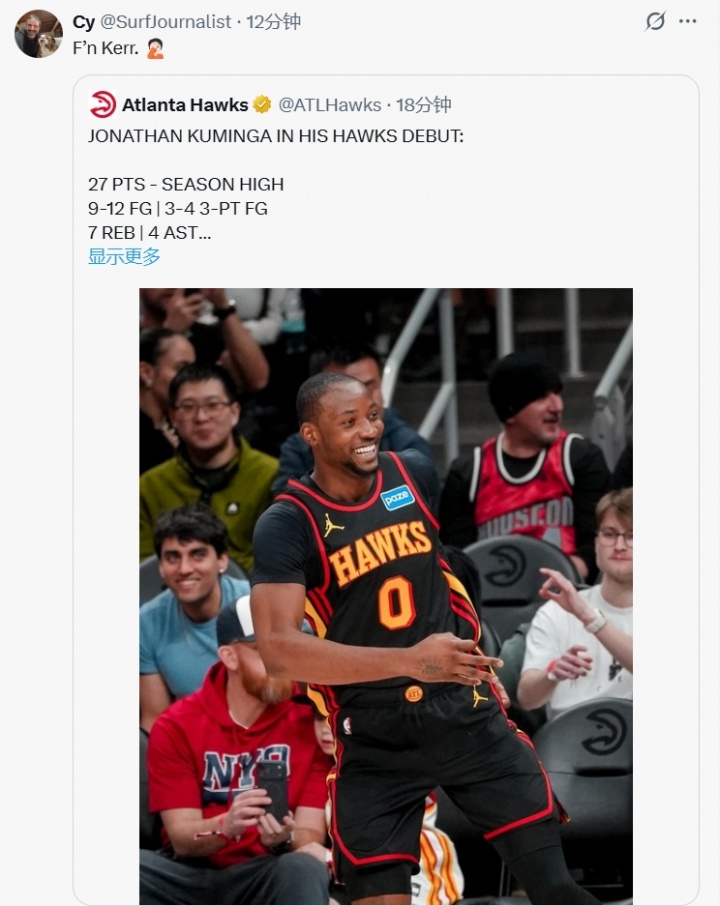Open the three-dot more options menu
Viewport: 720px width, 906px height.
pyautogui.click(x=688, y=21)
